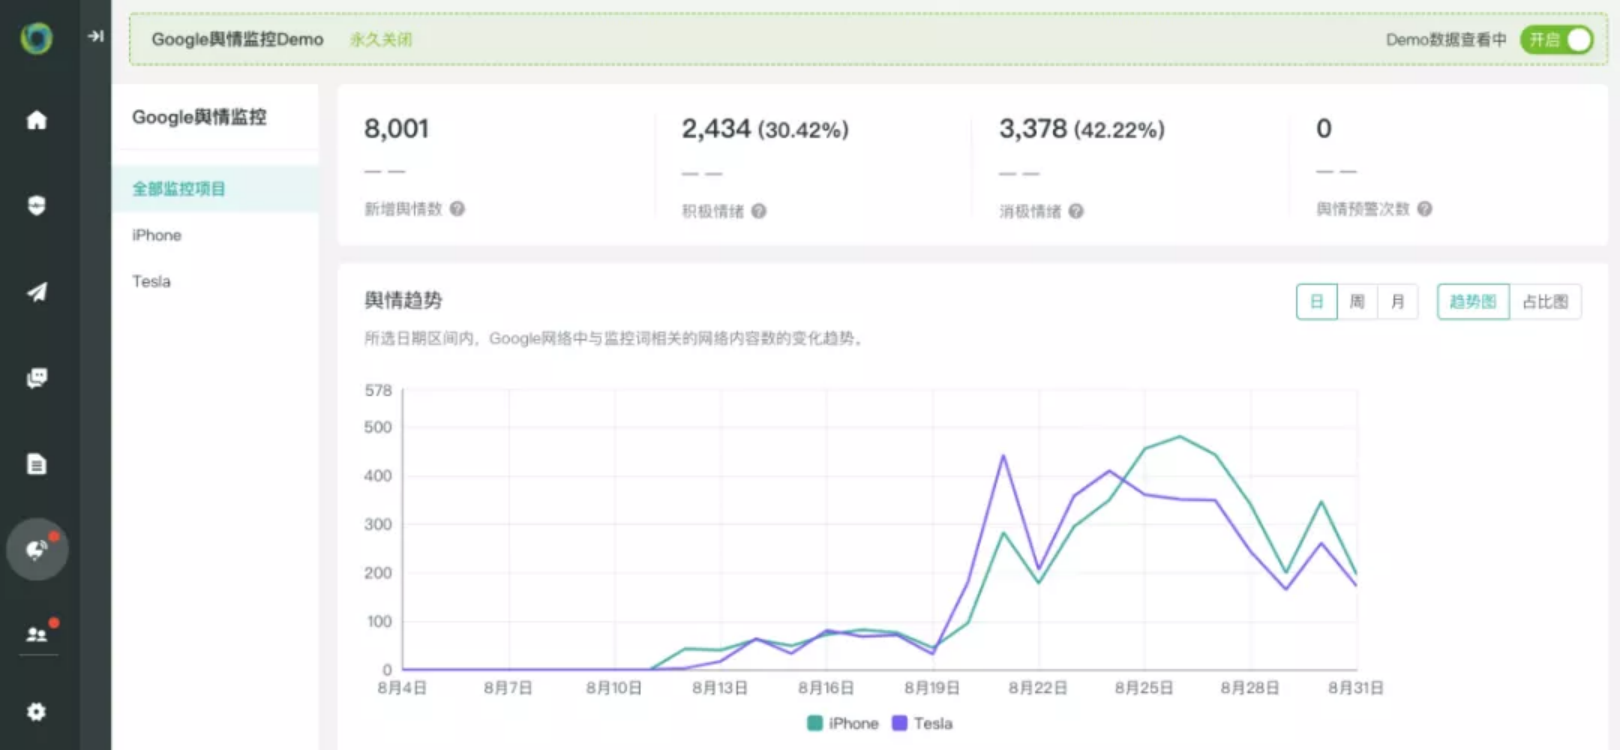
Task: Open the settings gear icon
Action: [x=37, y=711]
